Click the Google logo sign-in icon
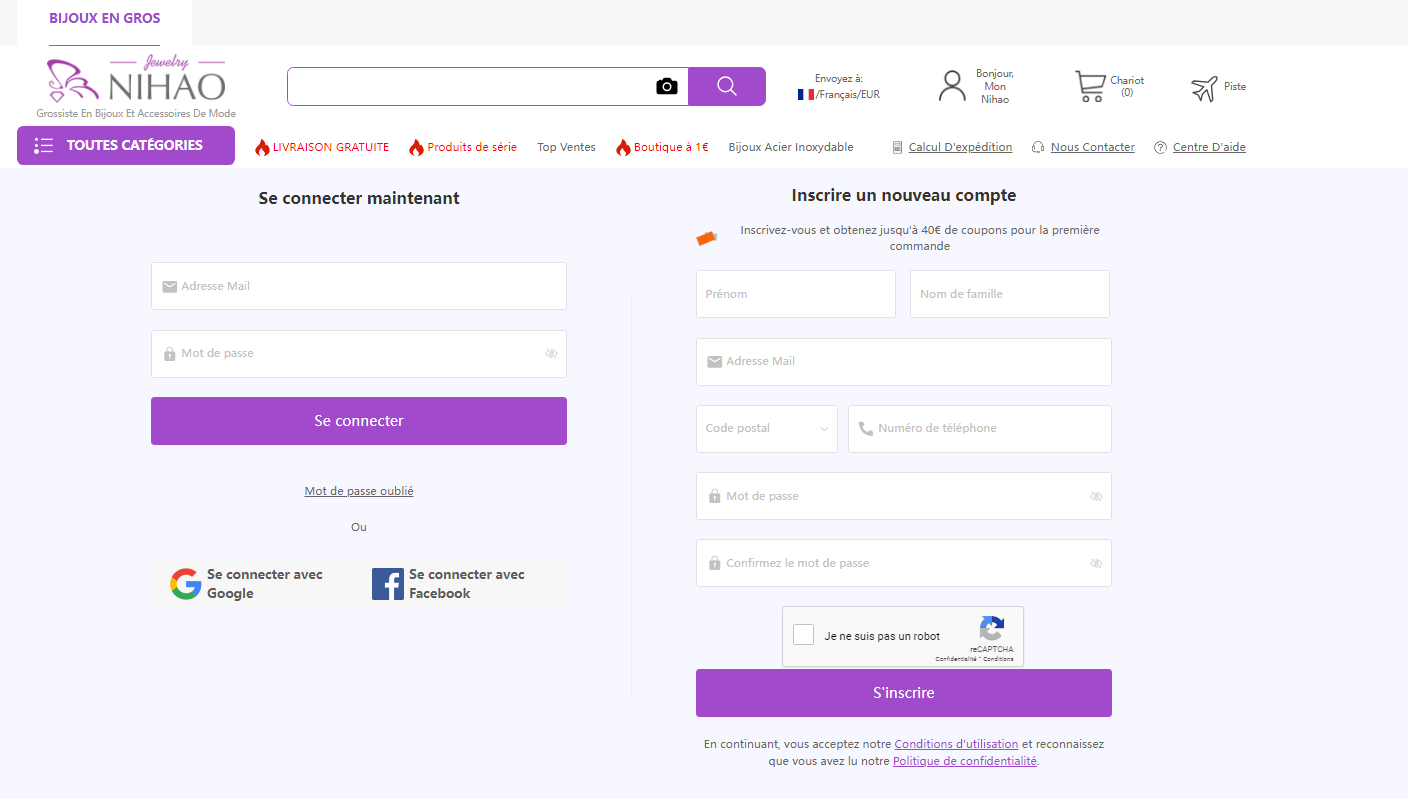The image size is (1408, 799). click(x=185, y=584)
